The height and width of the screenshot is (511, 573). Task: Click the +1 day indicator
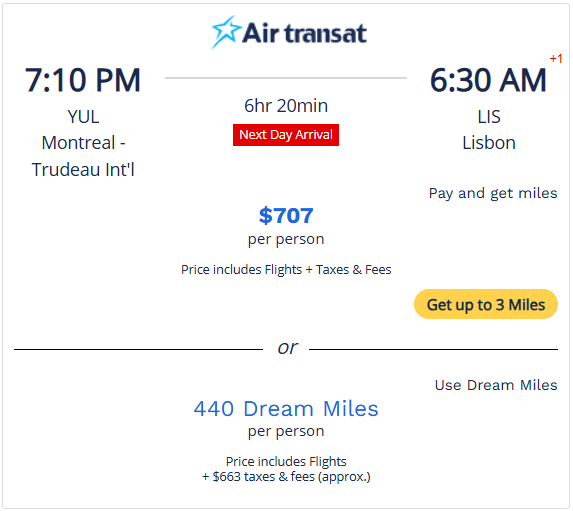pos(556,58)
